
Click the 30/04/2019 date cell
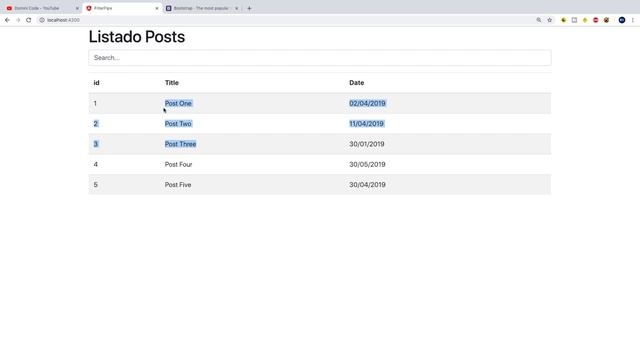click(367, 185)
